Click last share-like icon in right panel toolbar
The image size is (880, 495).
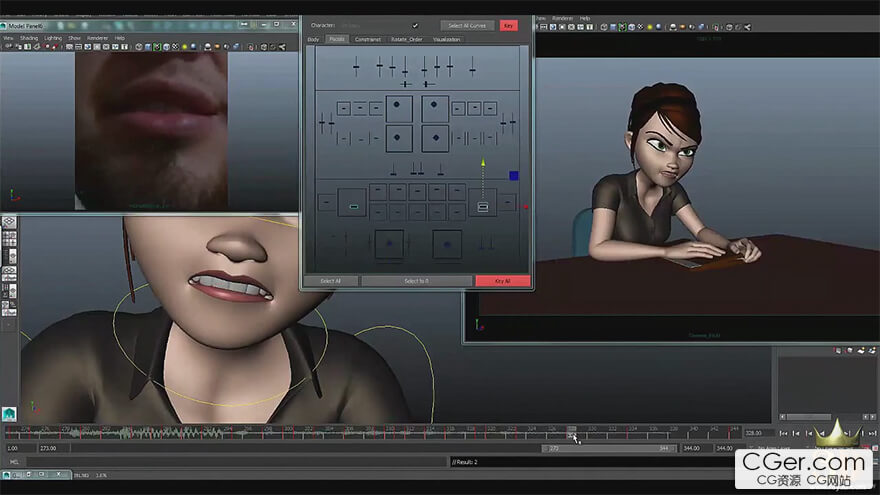coord(747,27)
